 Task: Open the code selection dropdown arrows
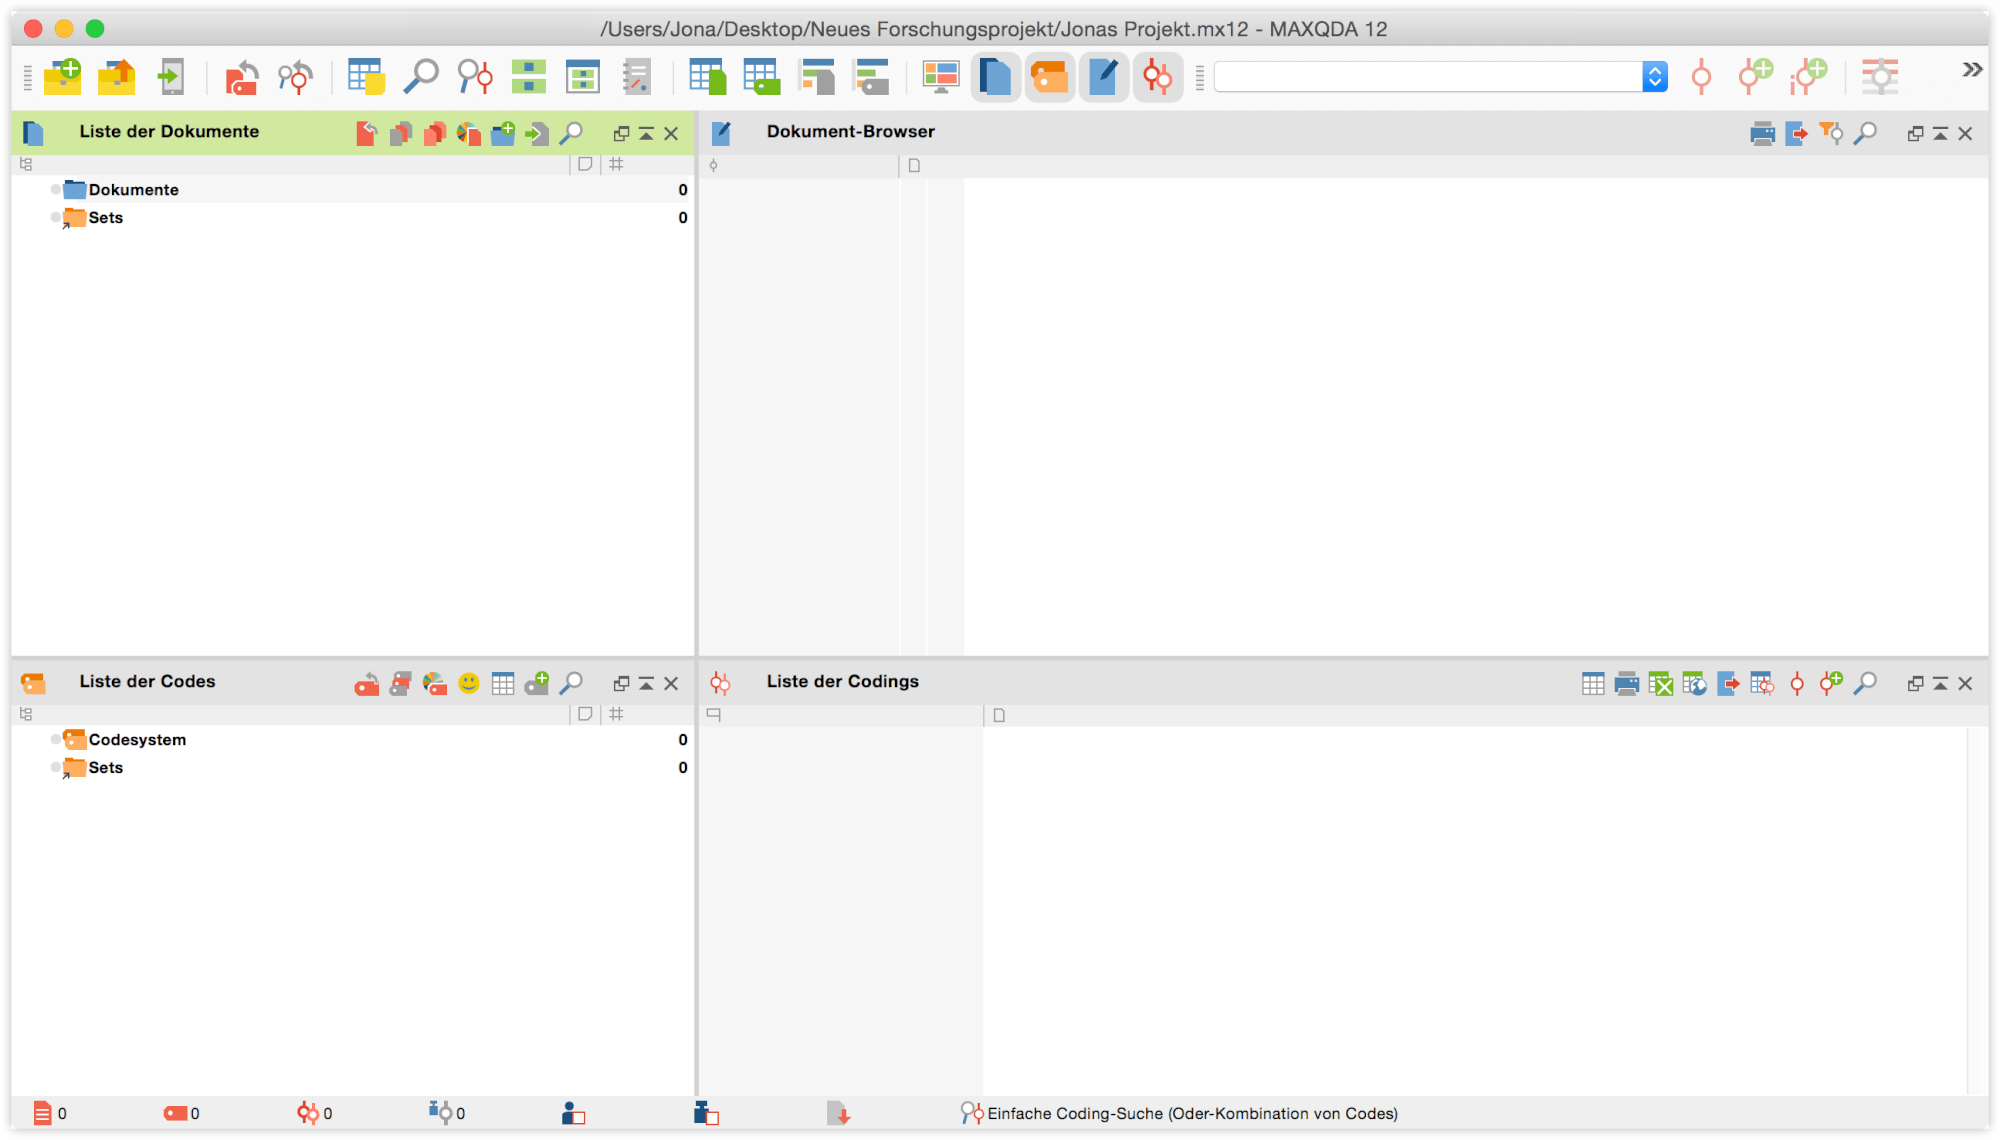tap(1654, 77)
